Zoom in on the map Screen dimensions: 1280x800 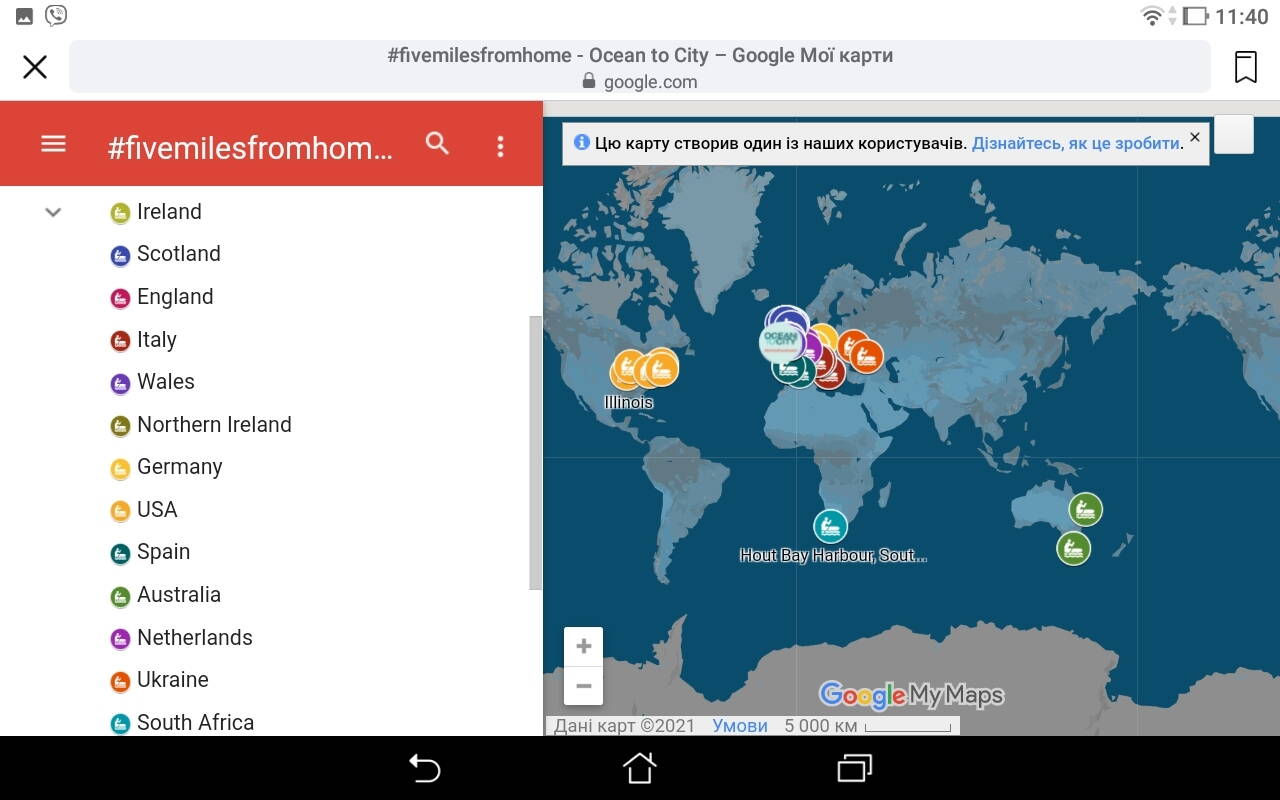tap(583, 647)
